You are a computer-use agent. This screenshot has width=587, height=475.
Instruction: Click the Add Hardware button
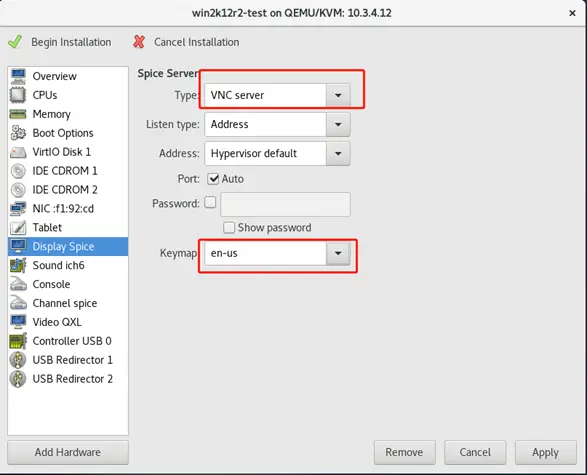[68, 452]
